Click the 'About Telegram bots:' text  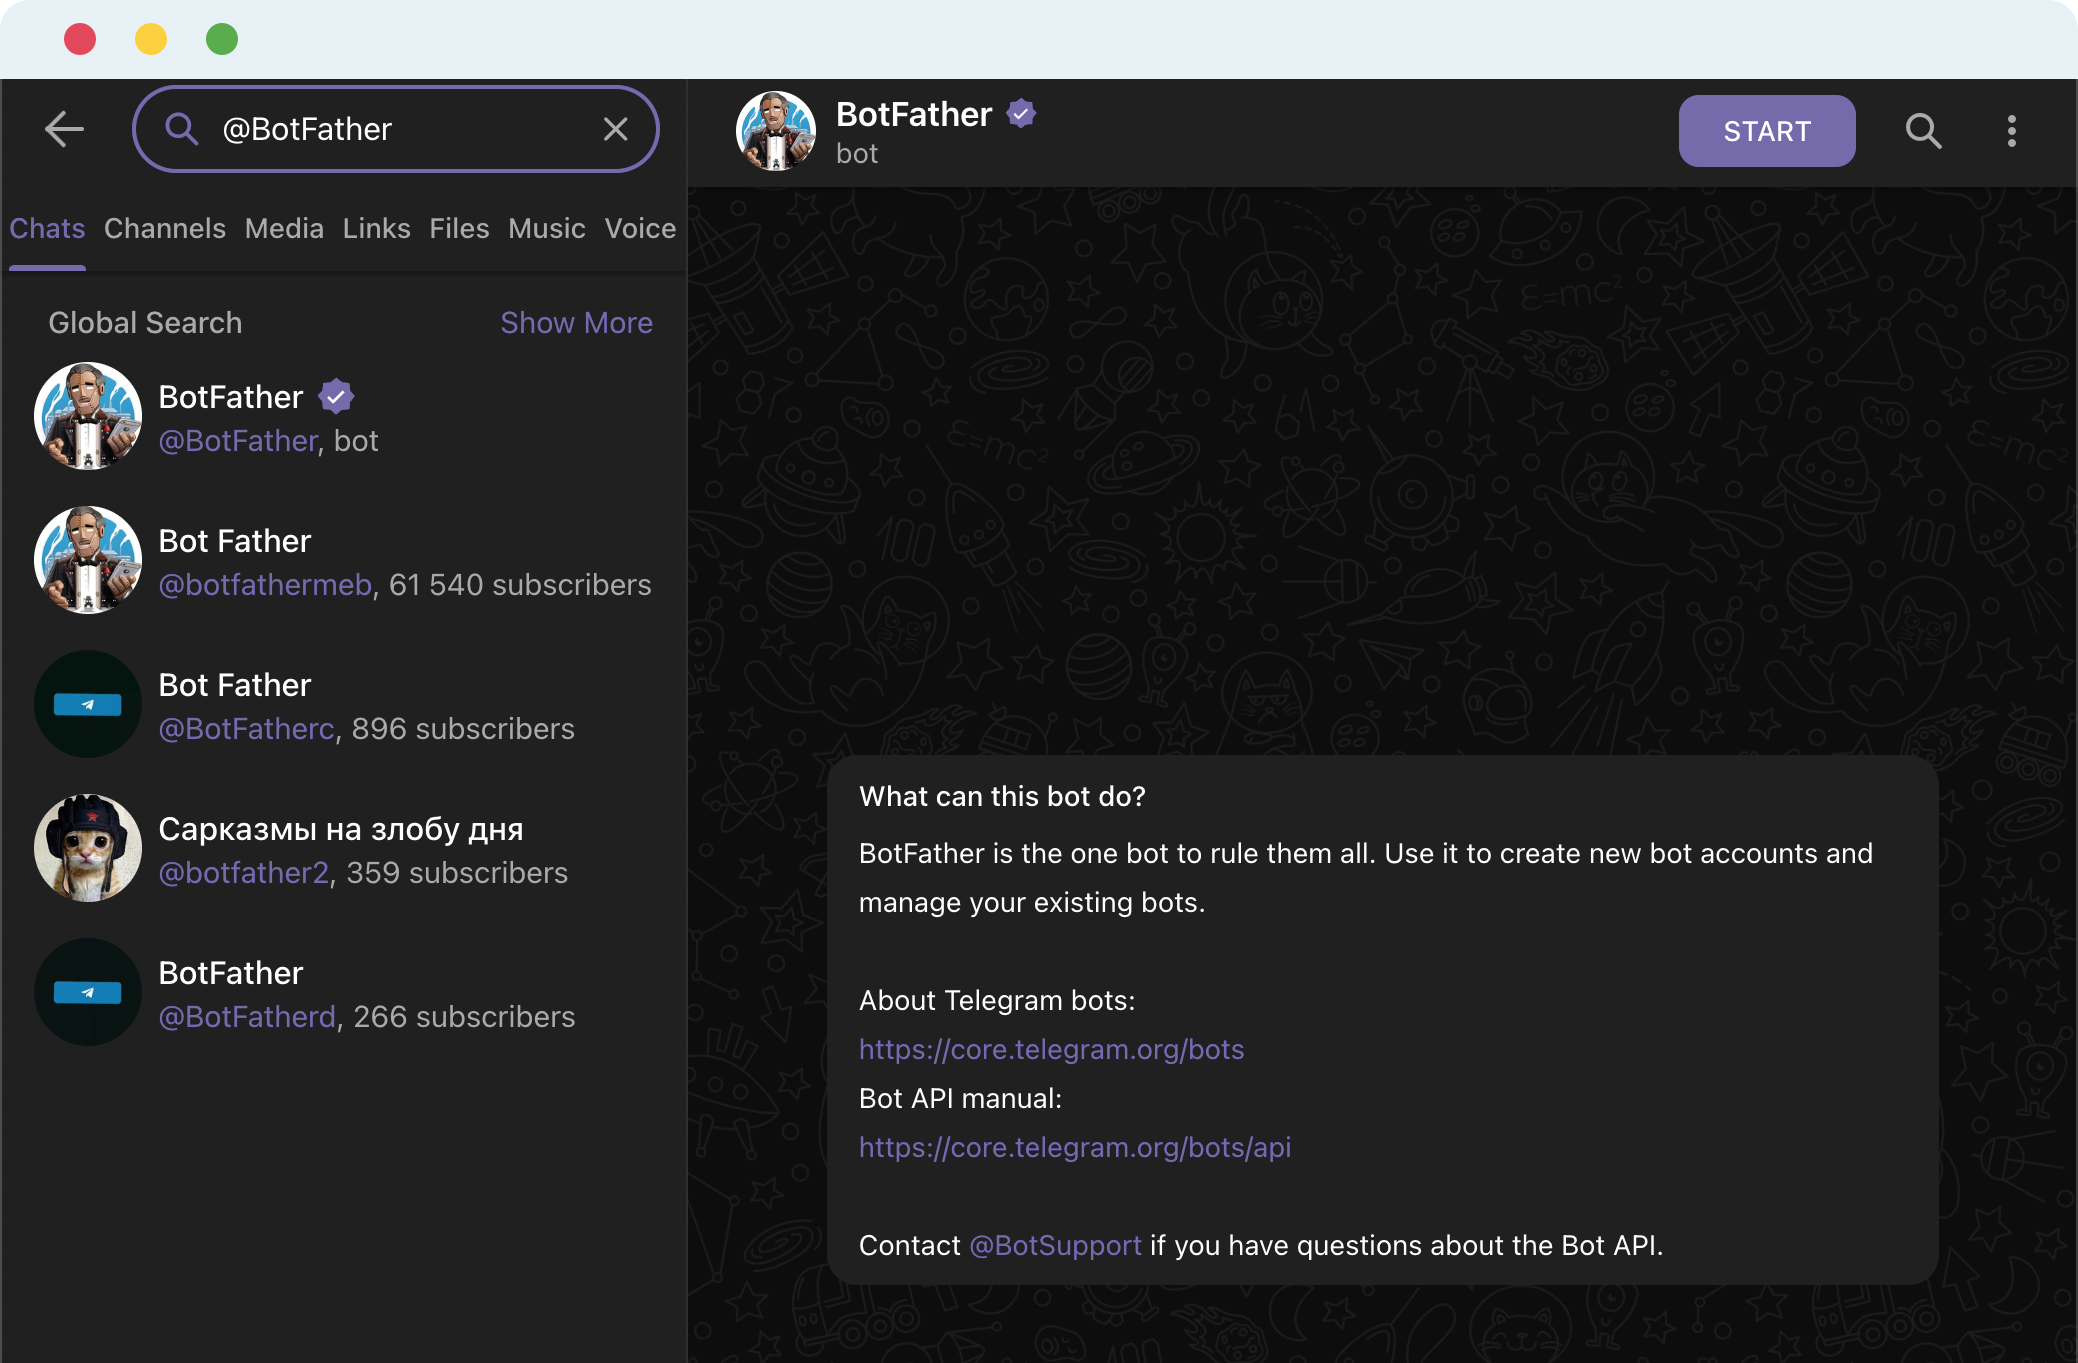[997, 1000]
